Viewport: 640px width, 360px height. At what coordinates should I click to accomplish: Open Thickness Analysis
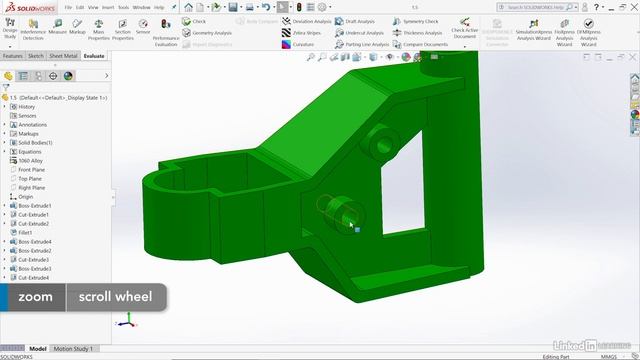(x=418, y=33)
